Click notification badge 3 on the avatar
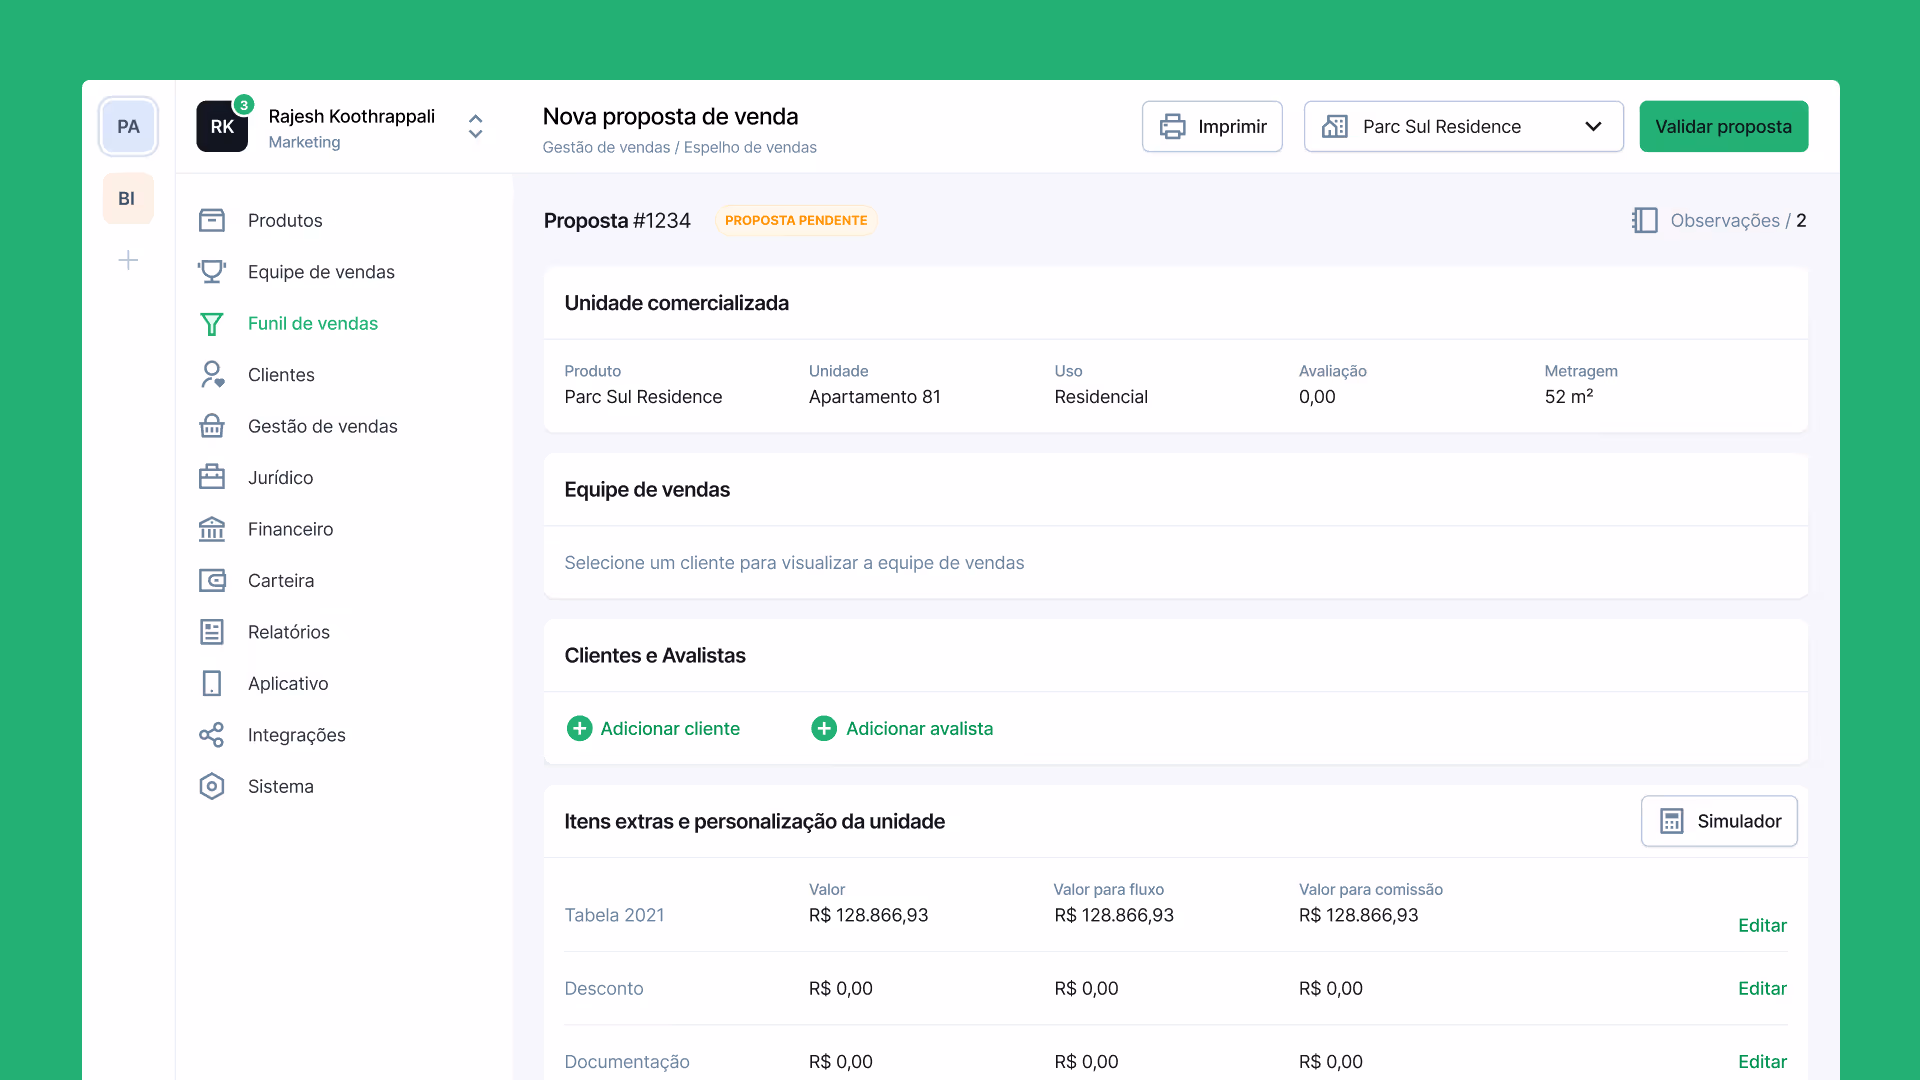 (244, 105)
